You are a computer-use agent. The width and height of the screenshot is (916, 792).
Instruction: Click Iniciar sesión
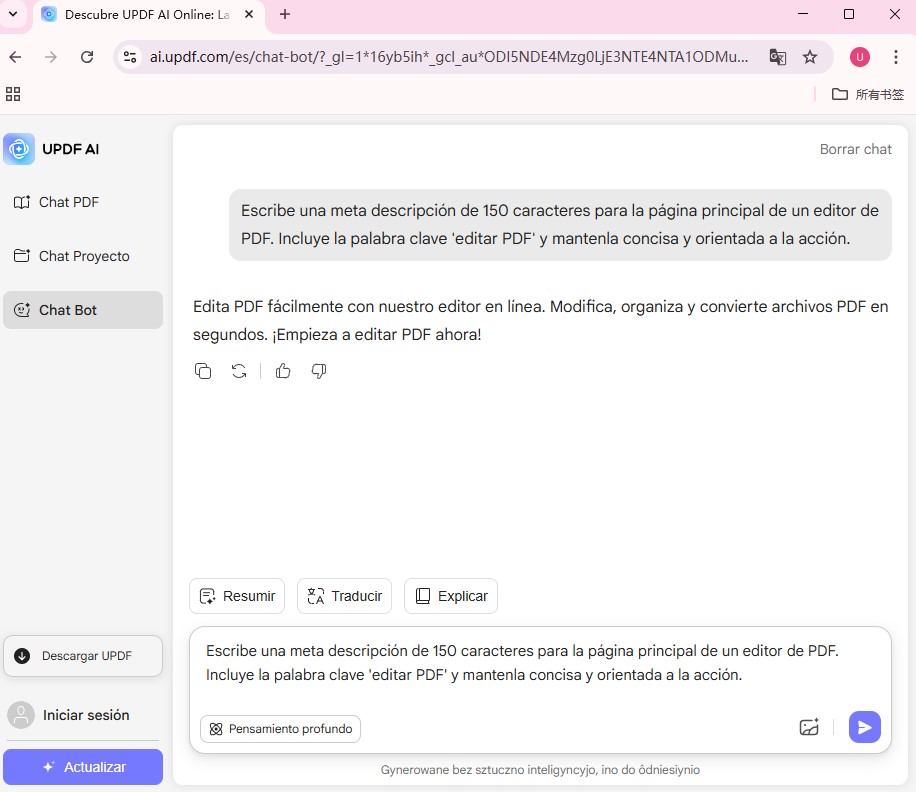69,715
